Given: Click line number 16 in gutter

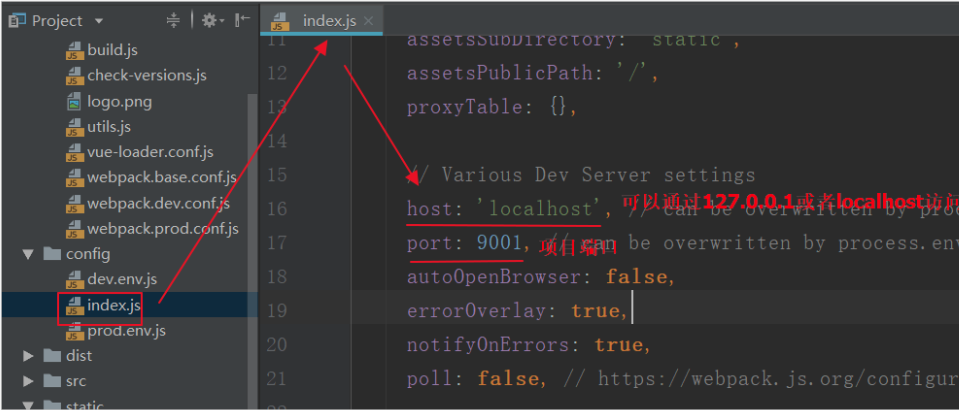Looking at the screenshot, I should click(x=277, y=209).
